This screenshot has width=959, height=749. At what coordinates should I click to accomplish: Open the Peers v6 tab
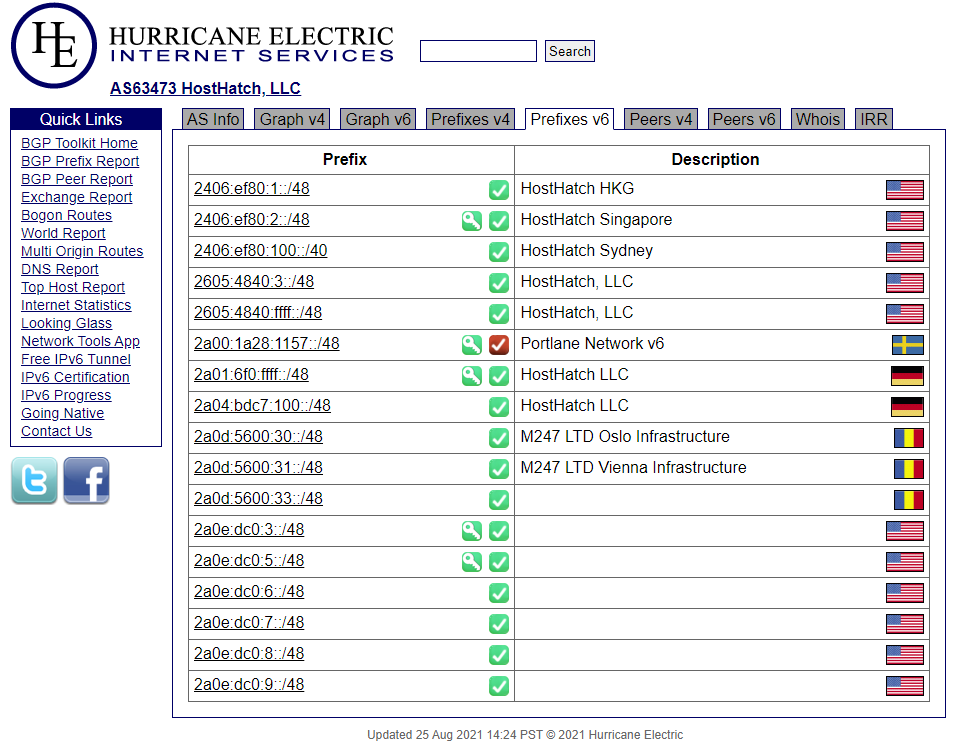(744, 119)
